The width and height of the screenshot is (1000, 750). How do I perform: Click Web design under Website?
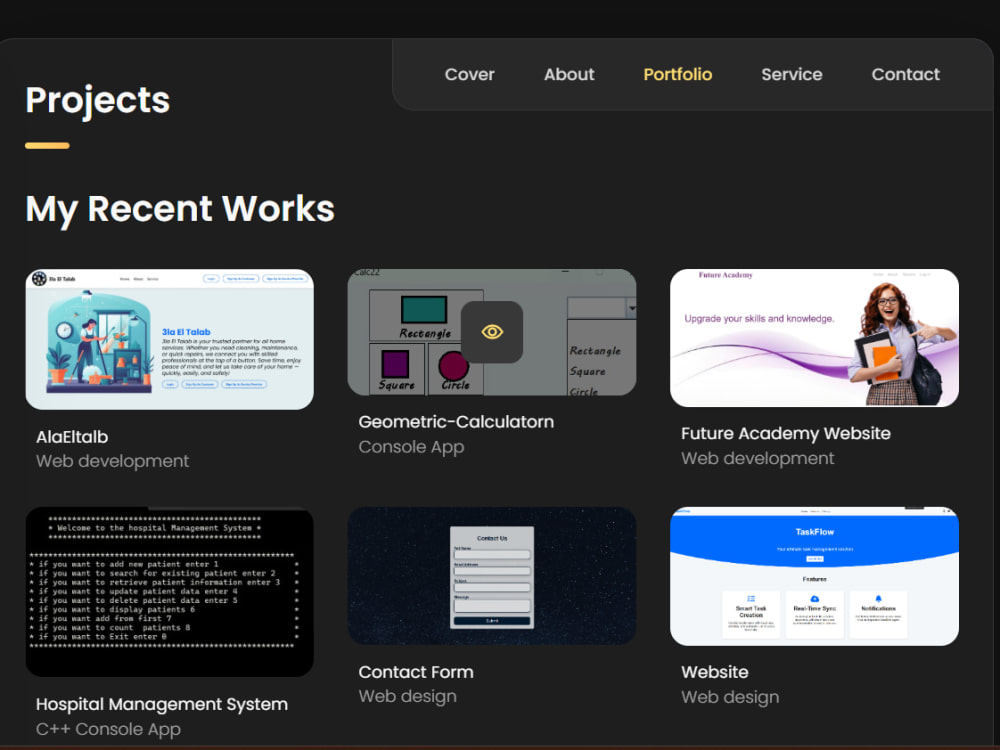tap(730, 697)
